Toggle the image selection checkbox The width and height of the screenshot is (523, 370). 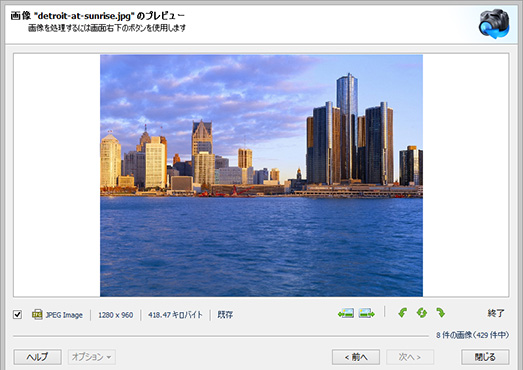(17, 314)
